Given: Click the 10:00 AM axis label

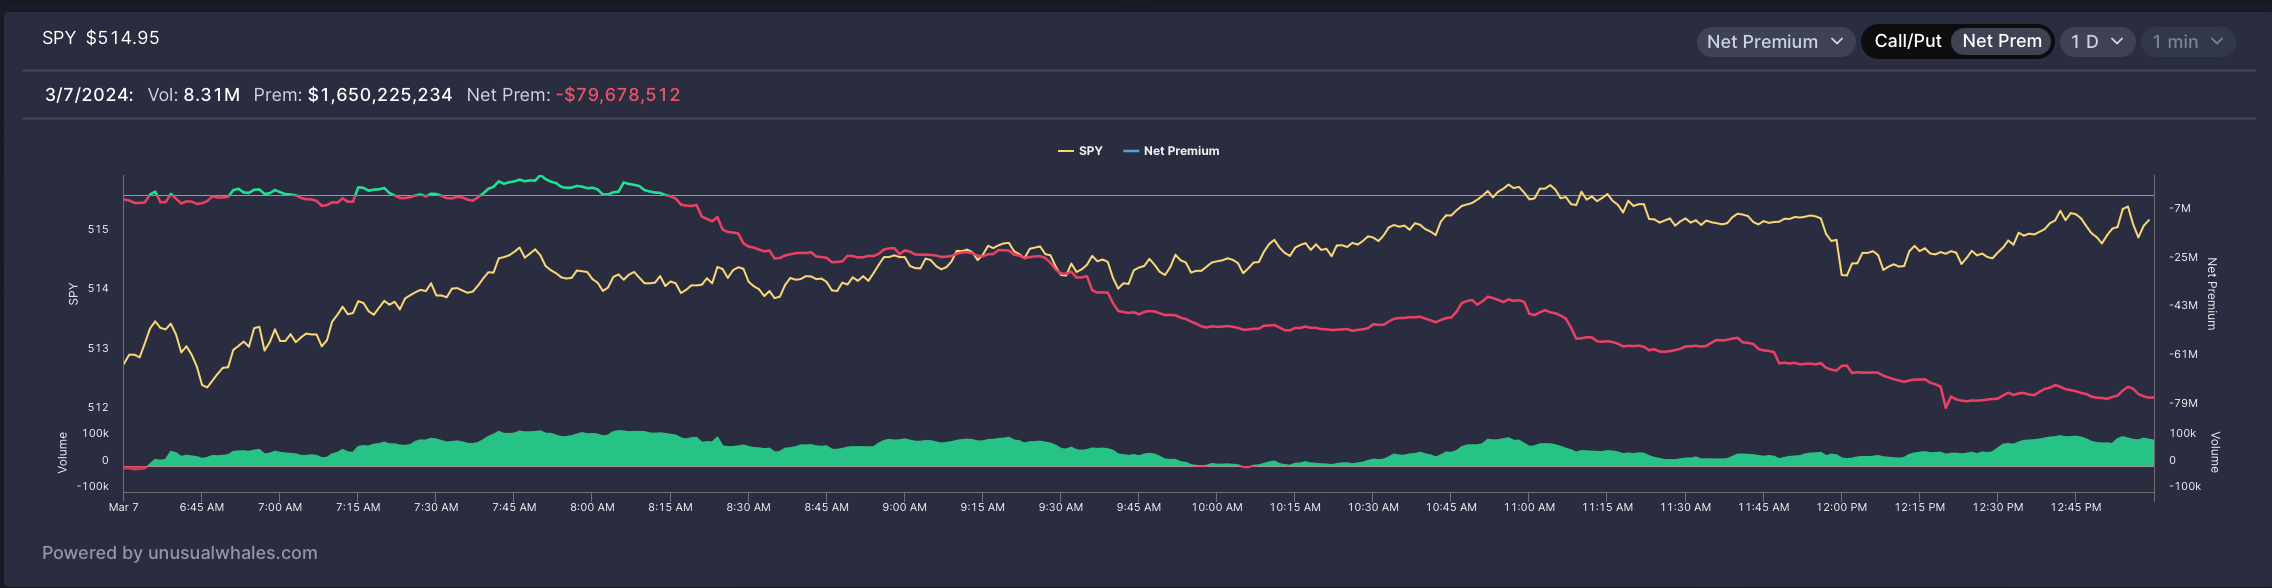Looking at the screenshot, I should click(x=1217, y=507).
